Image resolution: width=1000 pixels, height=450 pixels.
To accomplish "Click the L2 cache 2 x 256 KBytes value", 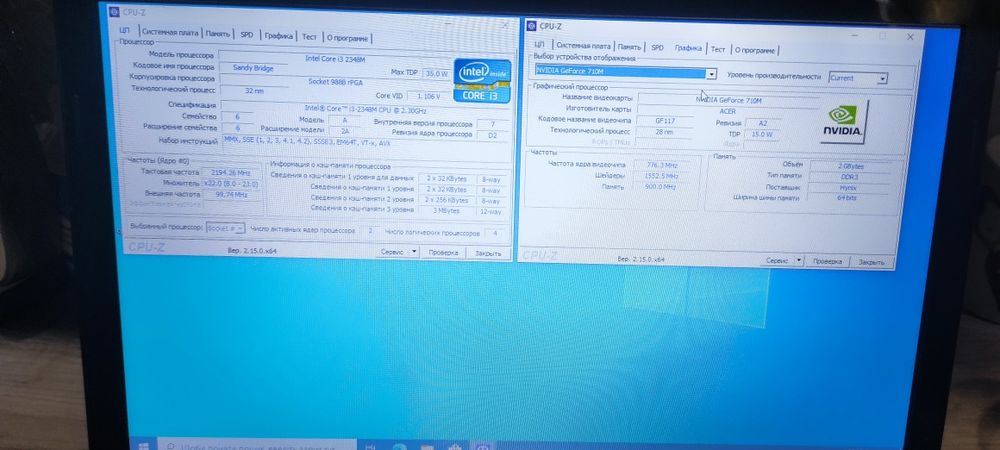I will point(446,200).
